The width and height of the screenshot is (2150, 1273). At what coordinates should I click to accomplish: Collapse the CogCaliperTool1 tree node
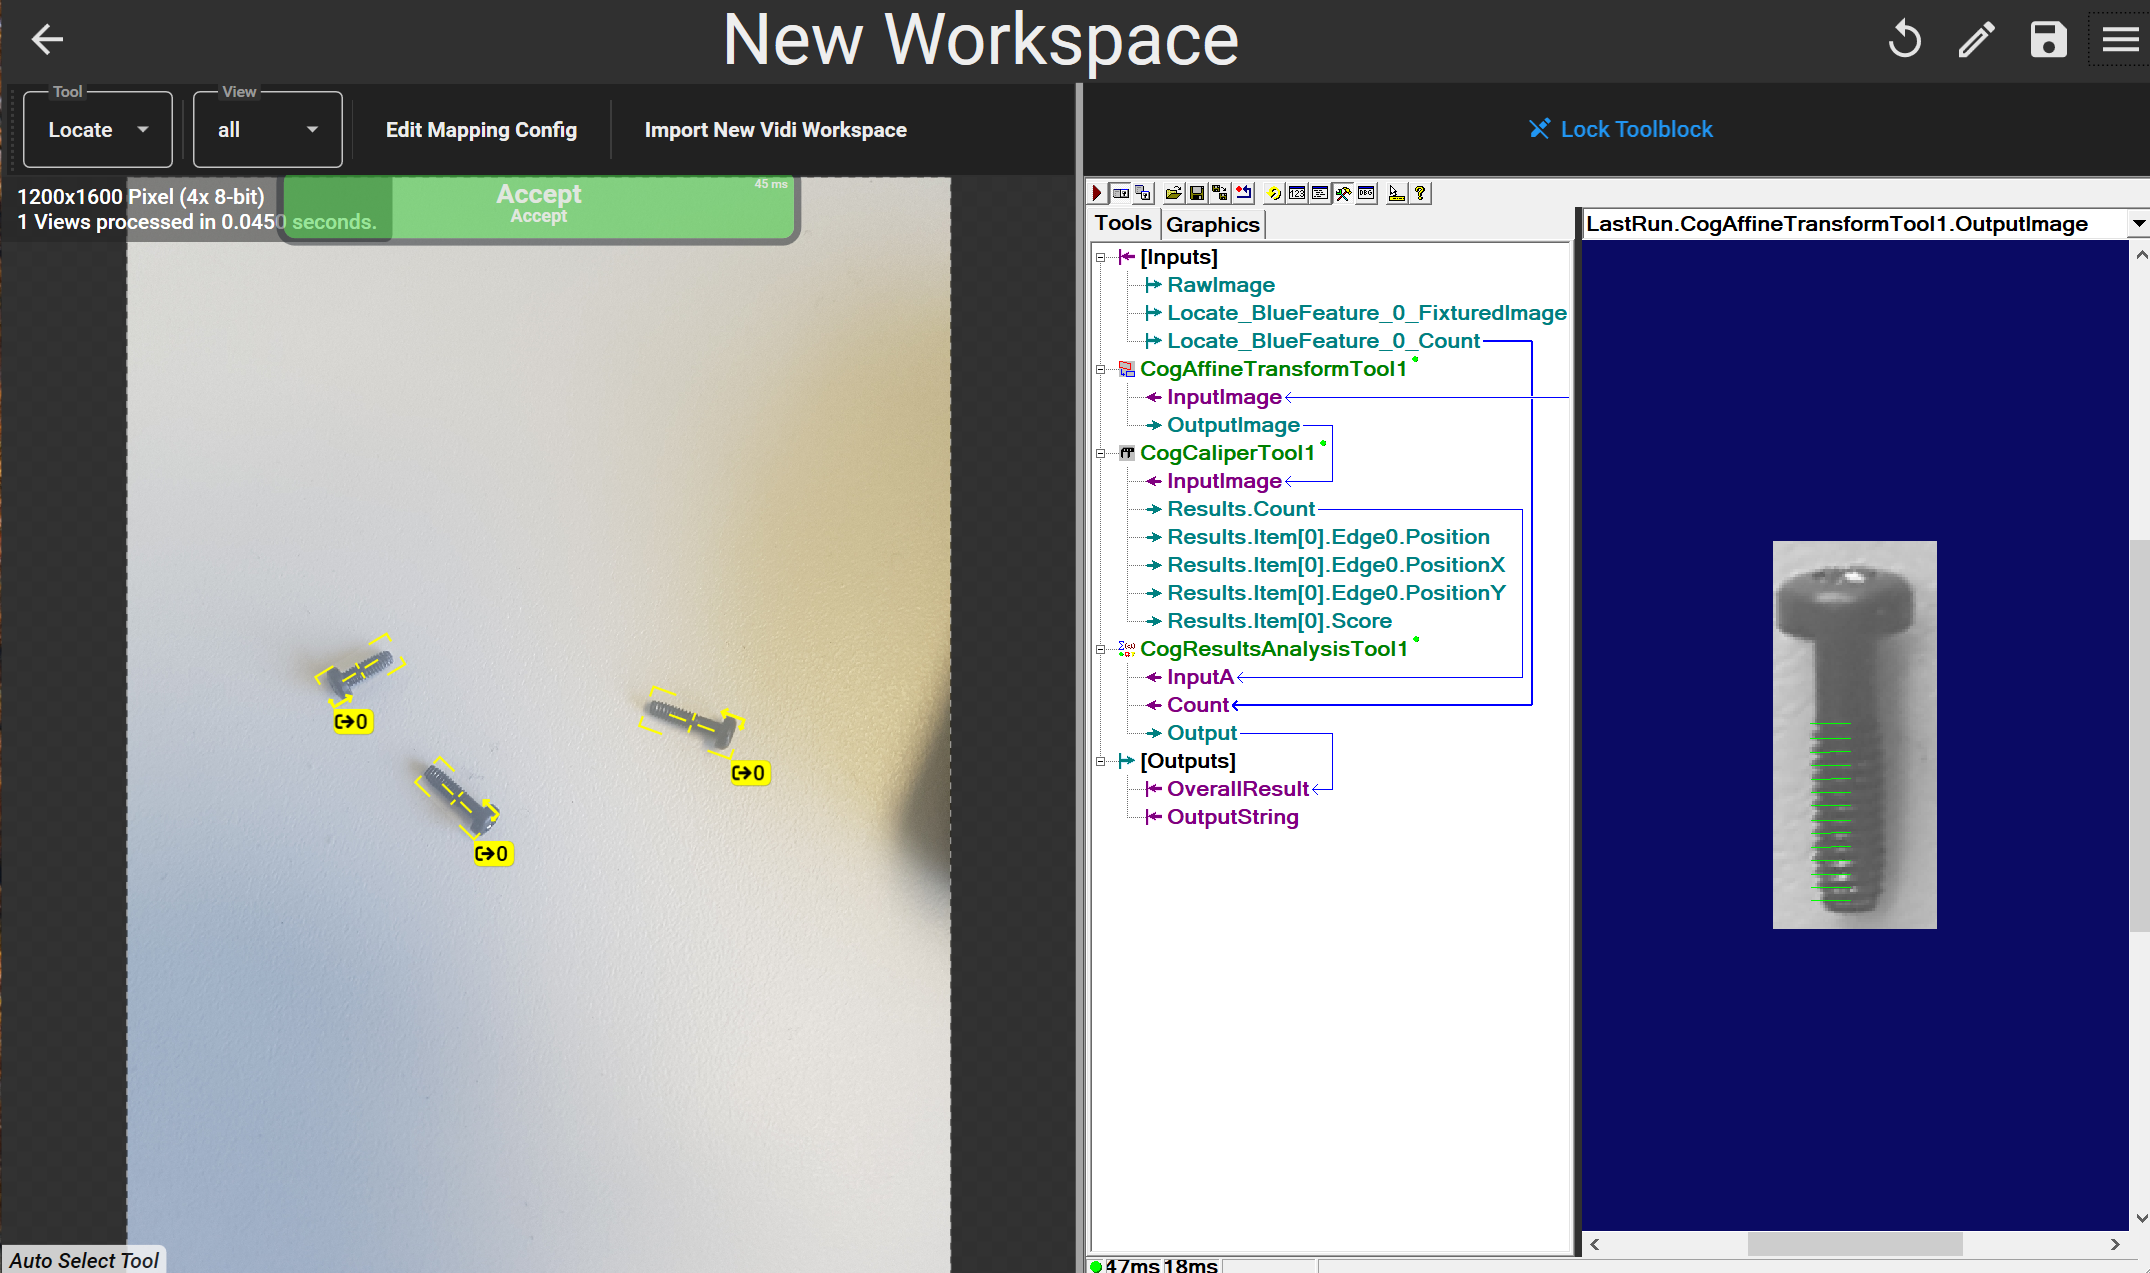point(1101,453)
